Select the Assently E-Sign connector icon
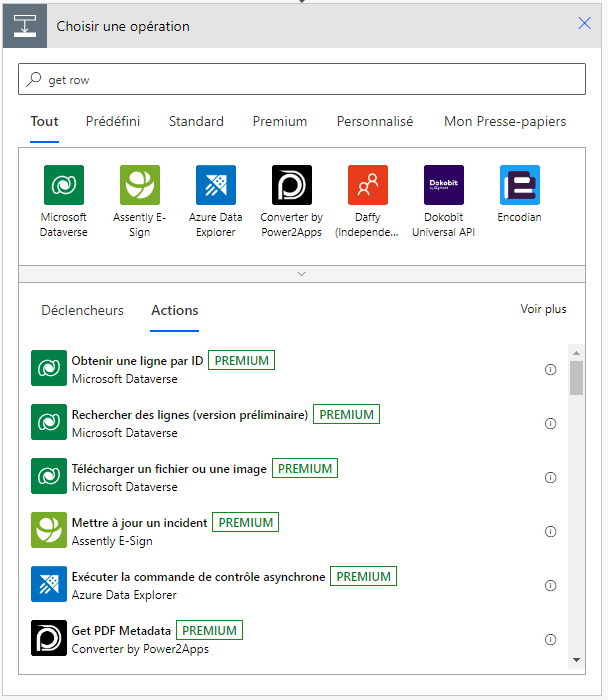Viewport: 608px width, 700px height. (140, 185)
